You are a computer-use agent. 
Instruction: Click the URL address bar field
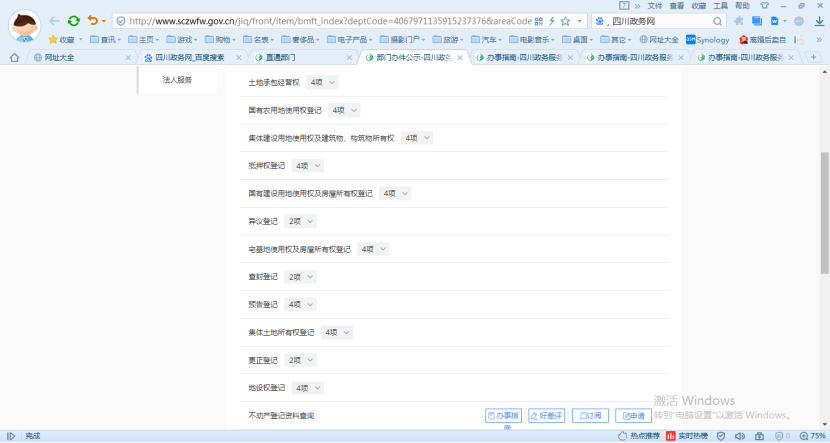(330, 20)
